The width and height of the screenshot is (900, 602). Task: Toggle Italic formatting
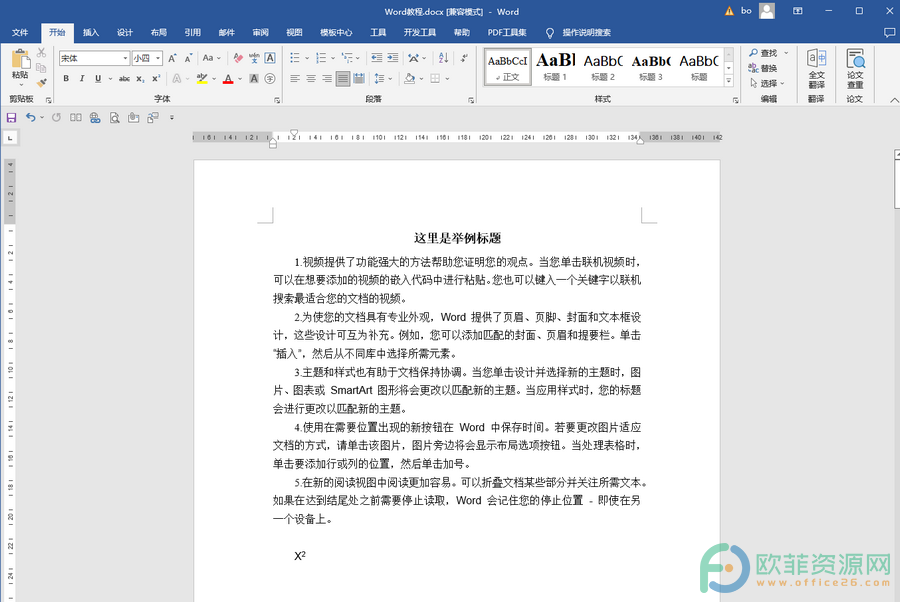tap(82, 79)
